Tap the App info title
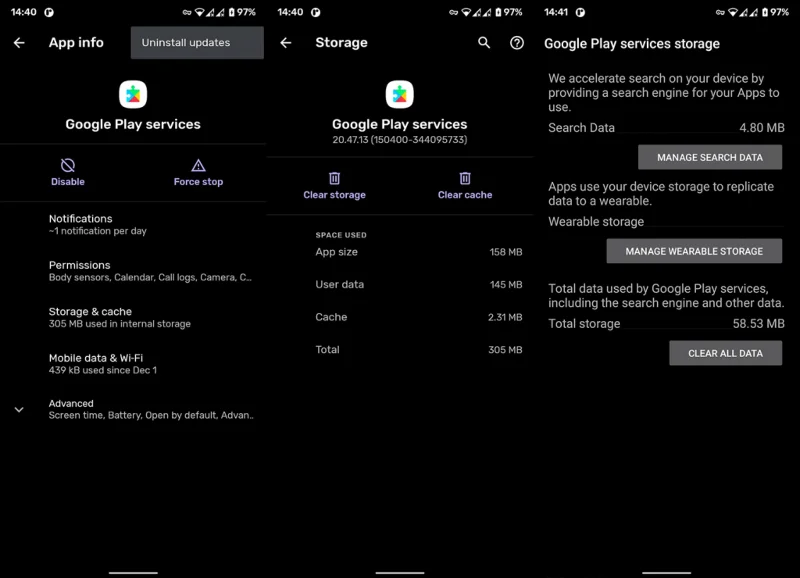 [x=76, y=43]
